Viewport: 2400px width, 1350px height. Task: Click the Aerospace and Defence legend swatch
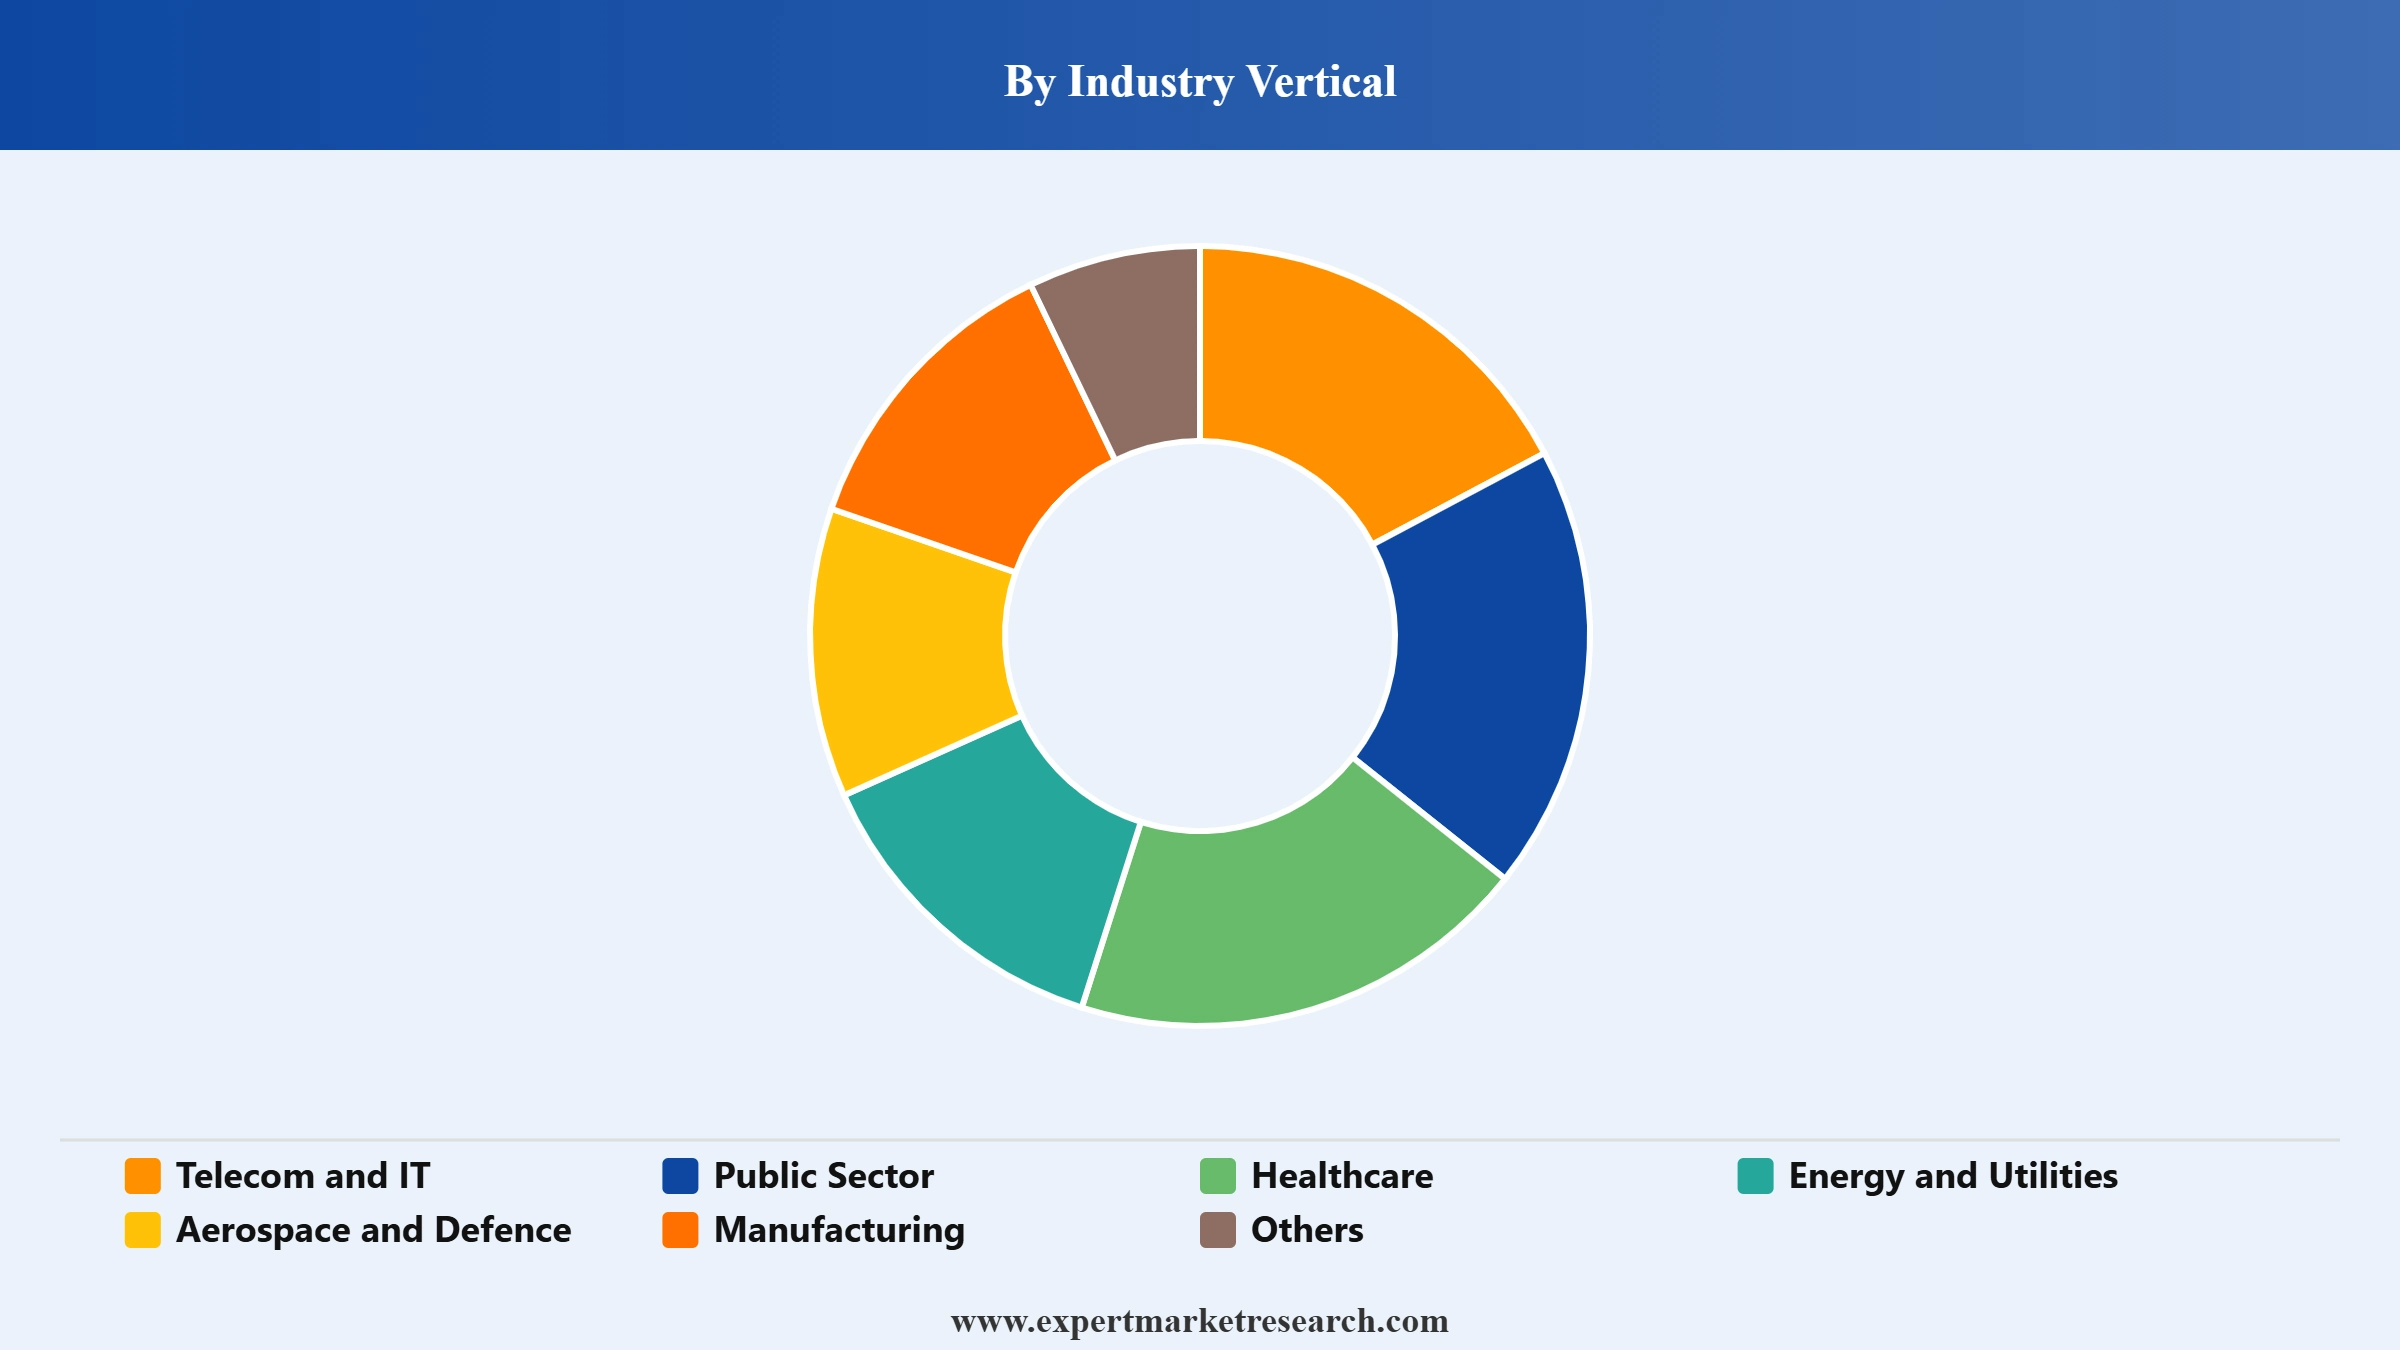[142, 1230]
